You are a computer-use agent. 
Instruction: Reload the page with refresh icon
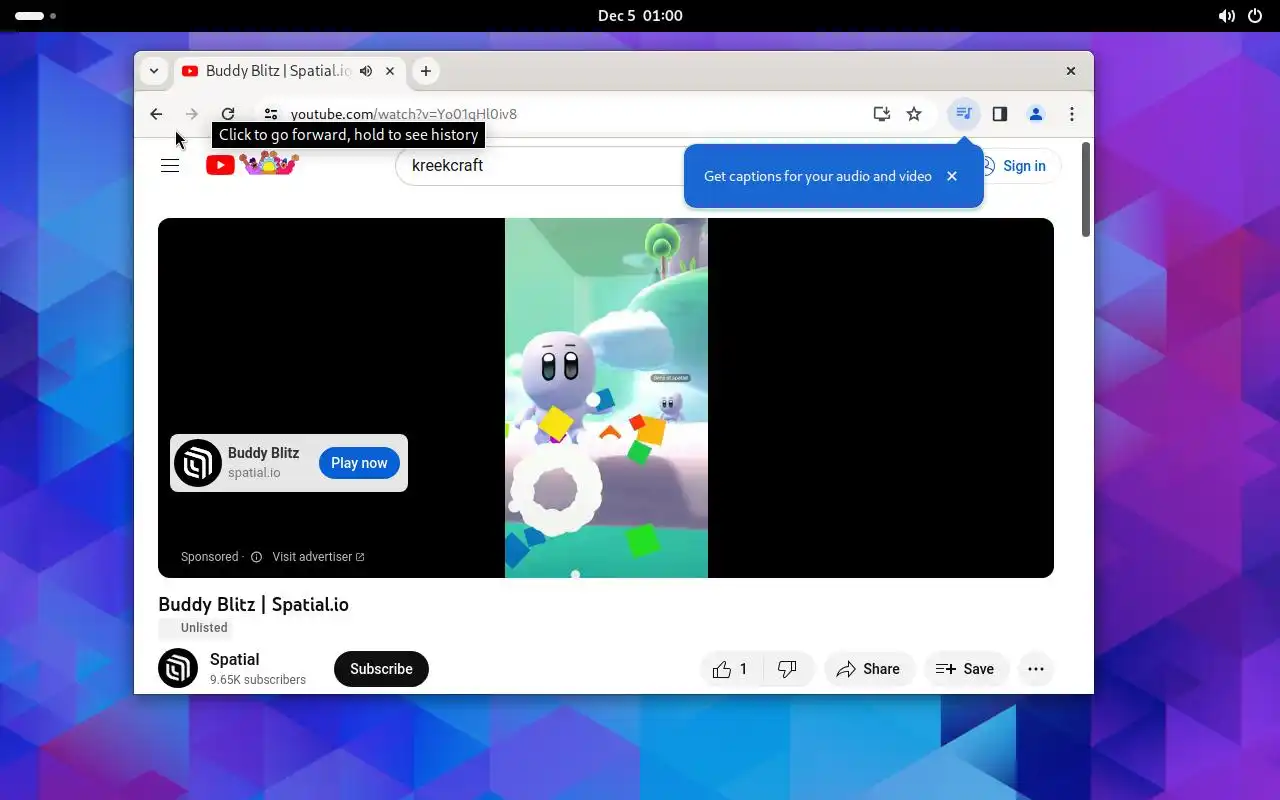click(x=228, y=114)
